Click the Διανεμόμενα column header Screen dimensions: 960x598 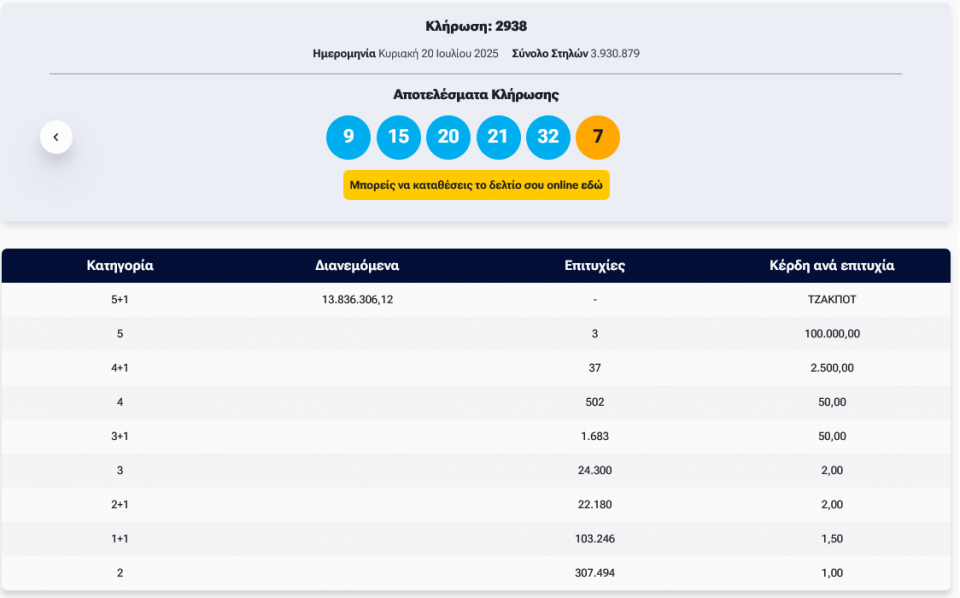point(357,266)
